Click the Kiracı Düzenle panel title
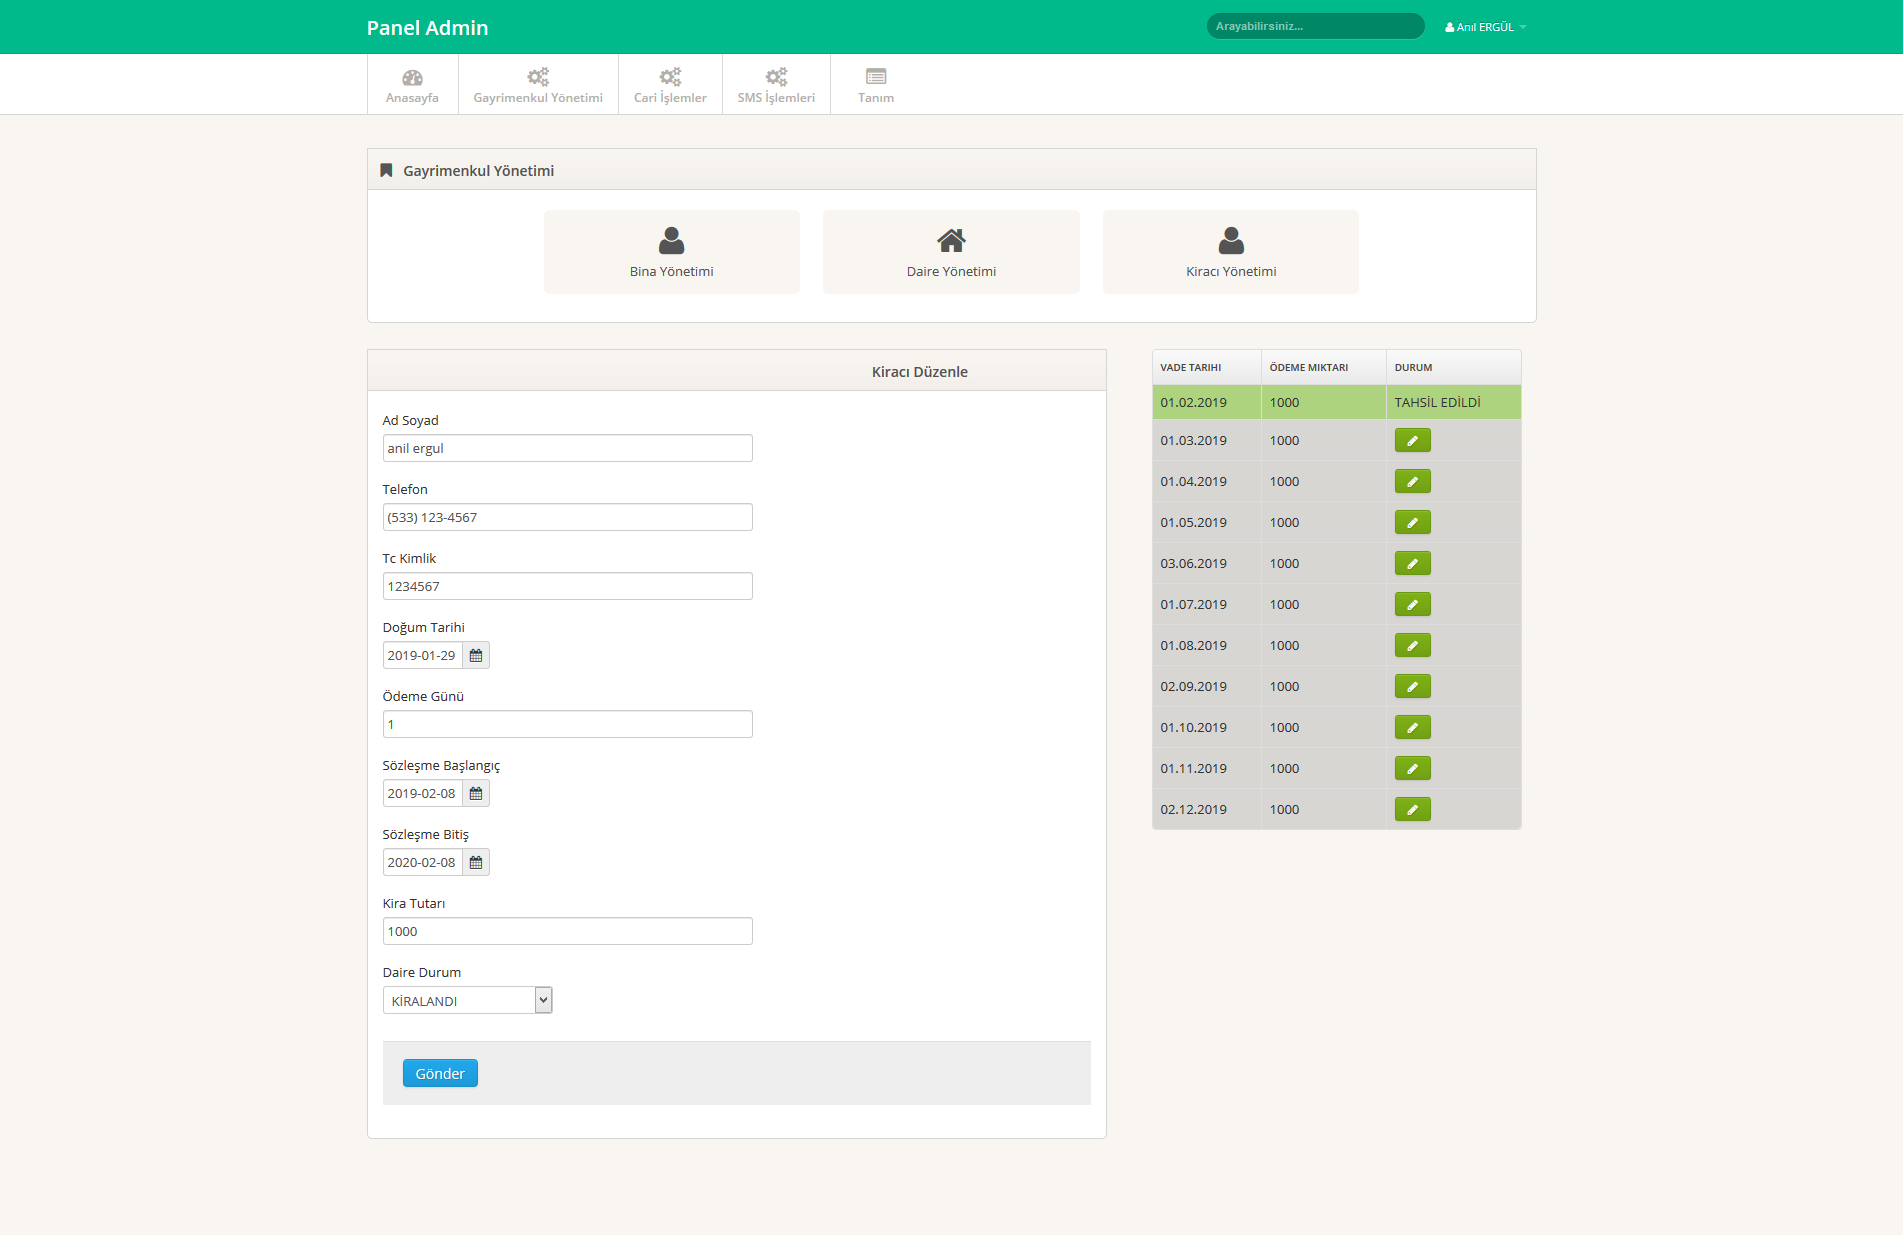Viewport: 1903px width, 1235px height. coord(919,371)
